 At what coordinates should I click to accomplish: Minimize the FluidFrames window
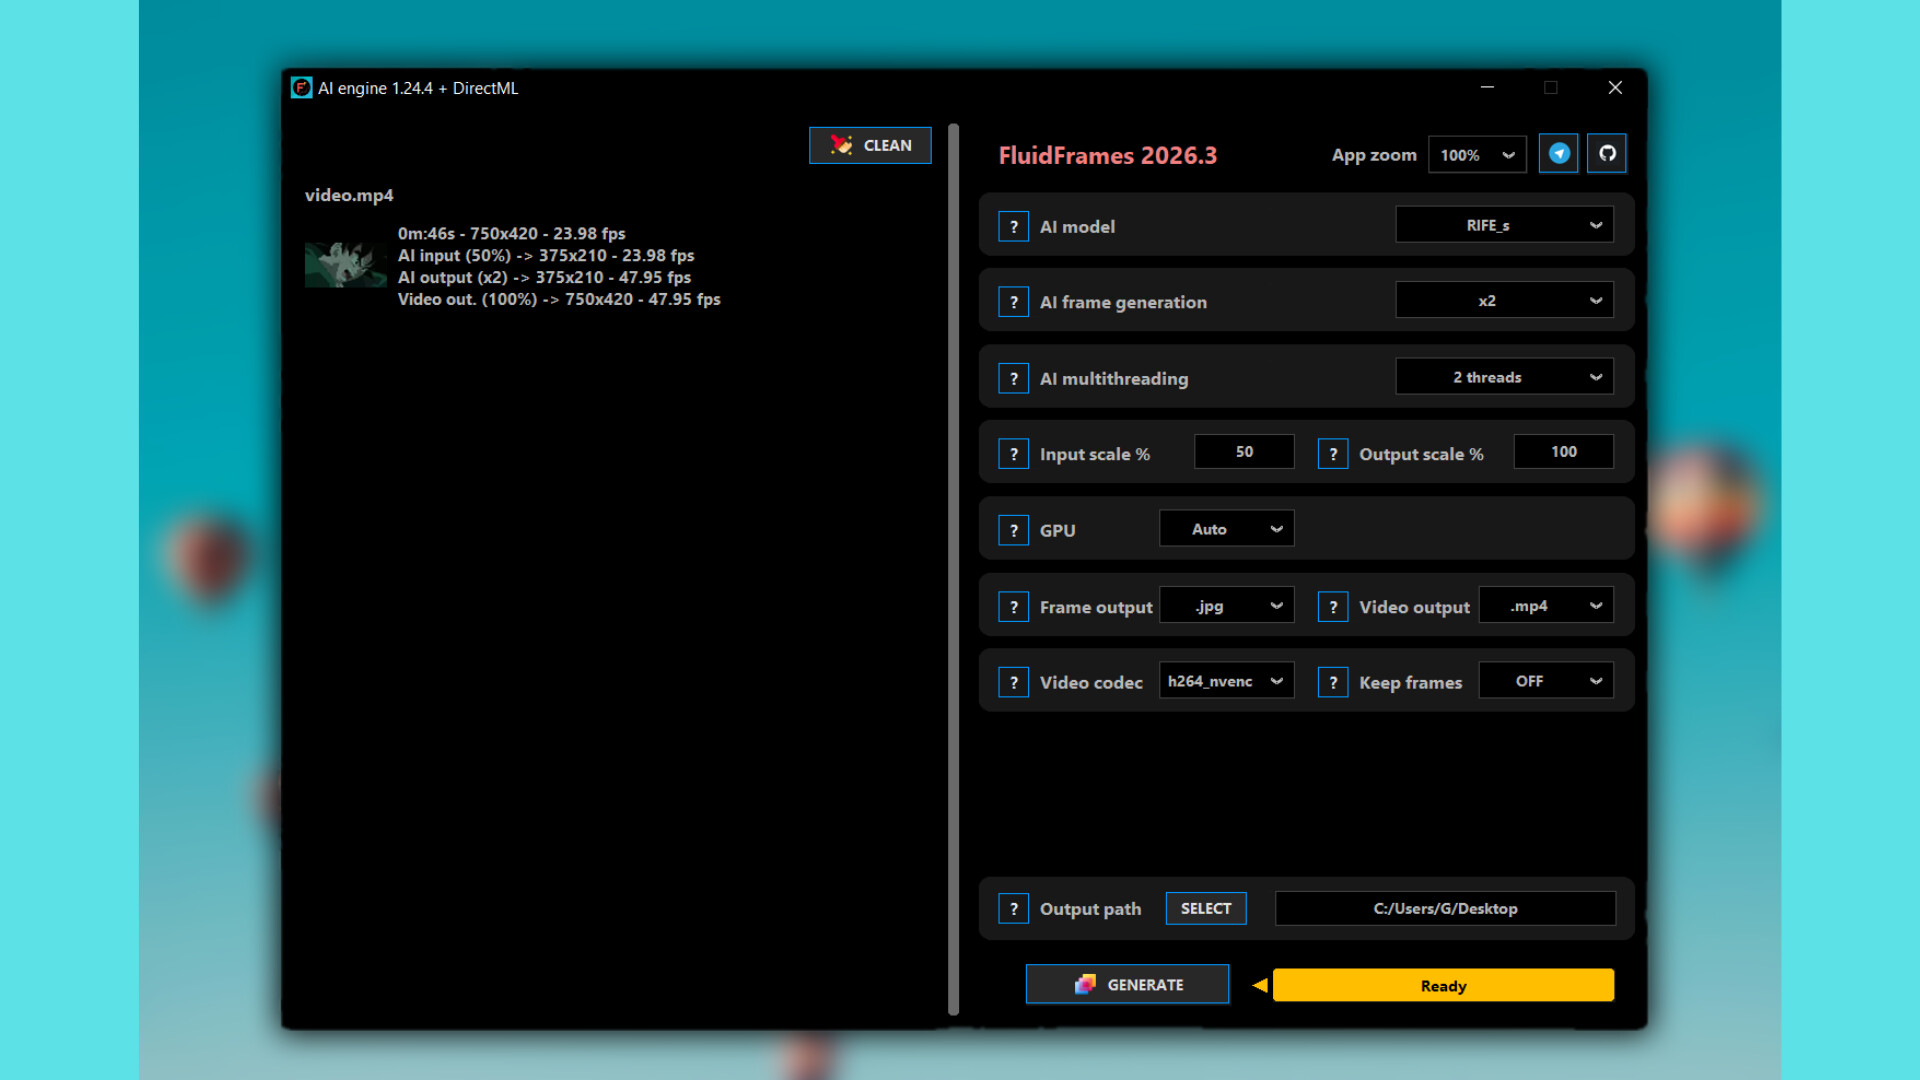coord(1487,88)
